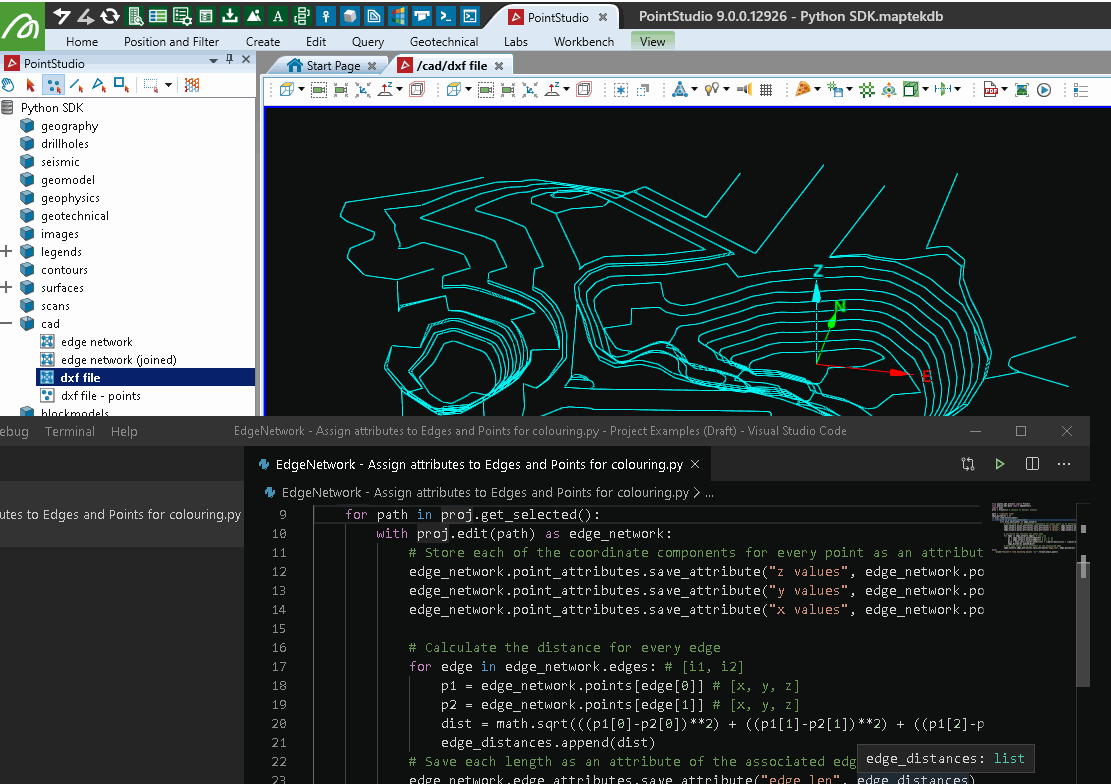Select the pan hand tool in the explorer
Image resolution: width=1111 pixels, height=784 pixels.
coord(9,86)
